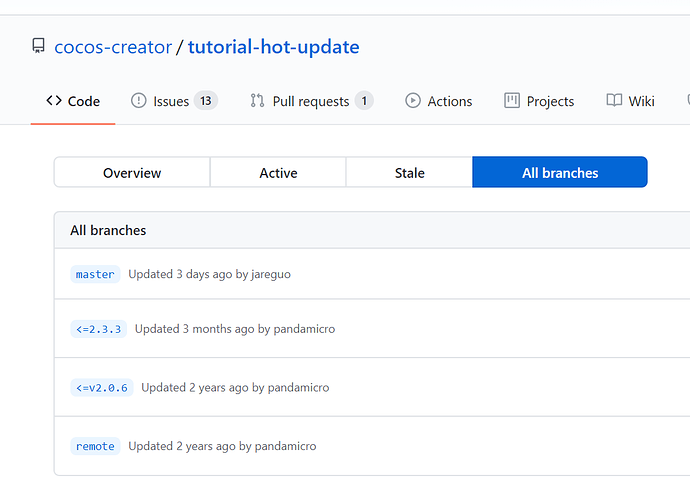Select the Stale branches filter
The height and width of the screenshot is (495, 690).
(409, 173)
